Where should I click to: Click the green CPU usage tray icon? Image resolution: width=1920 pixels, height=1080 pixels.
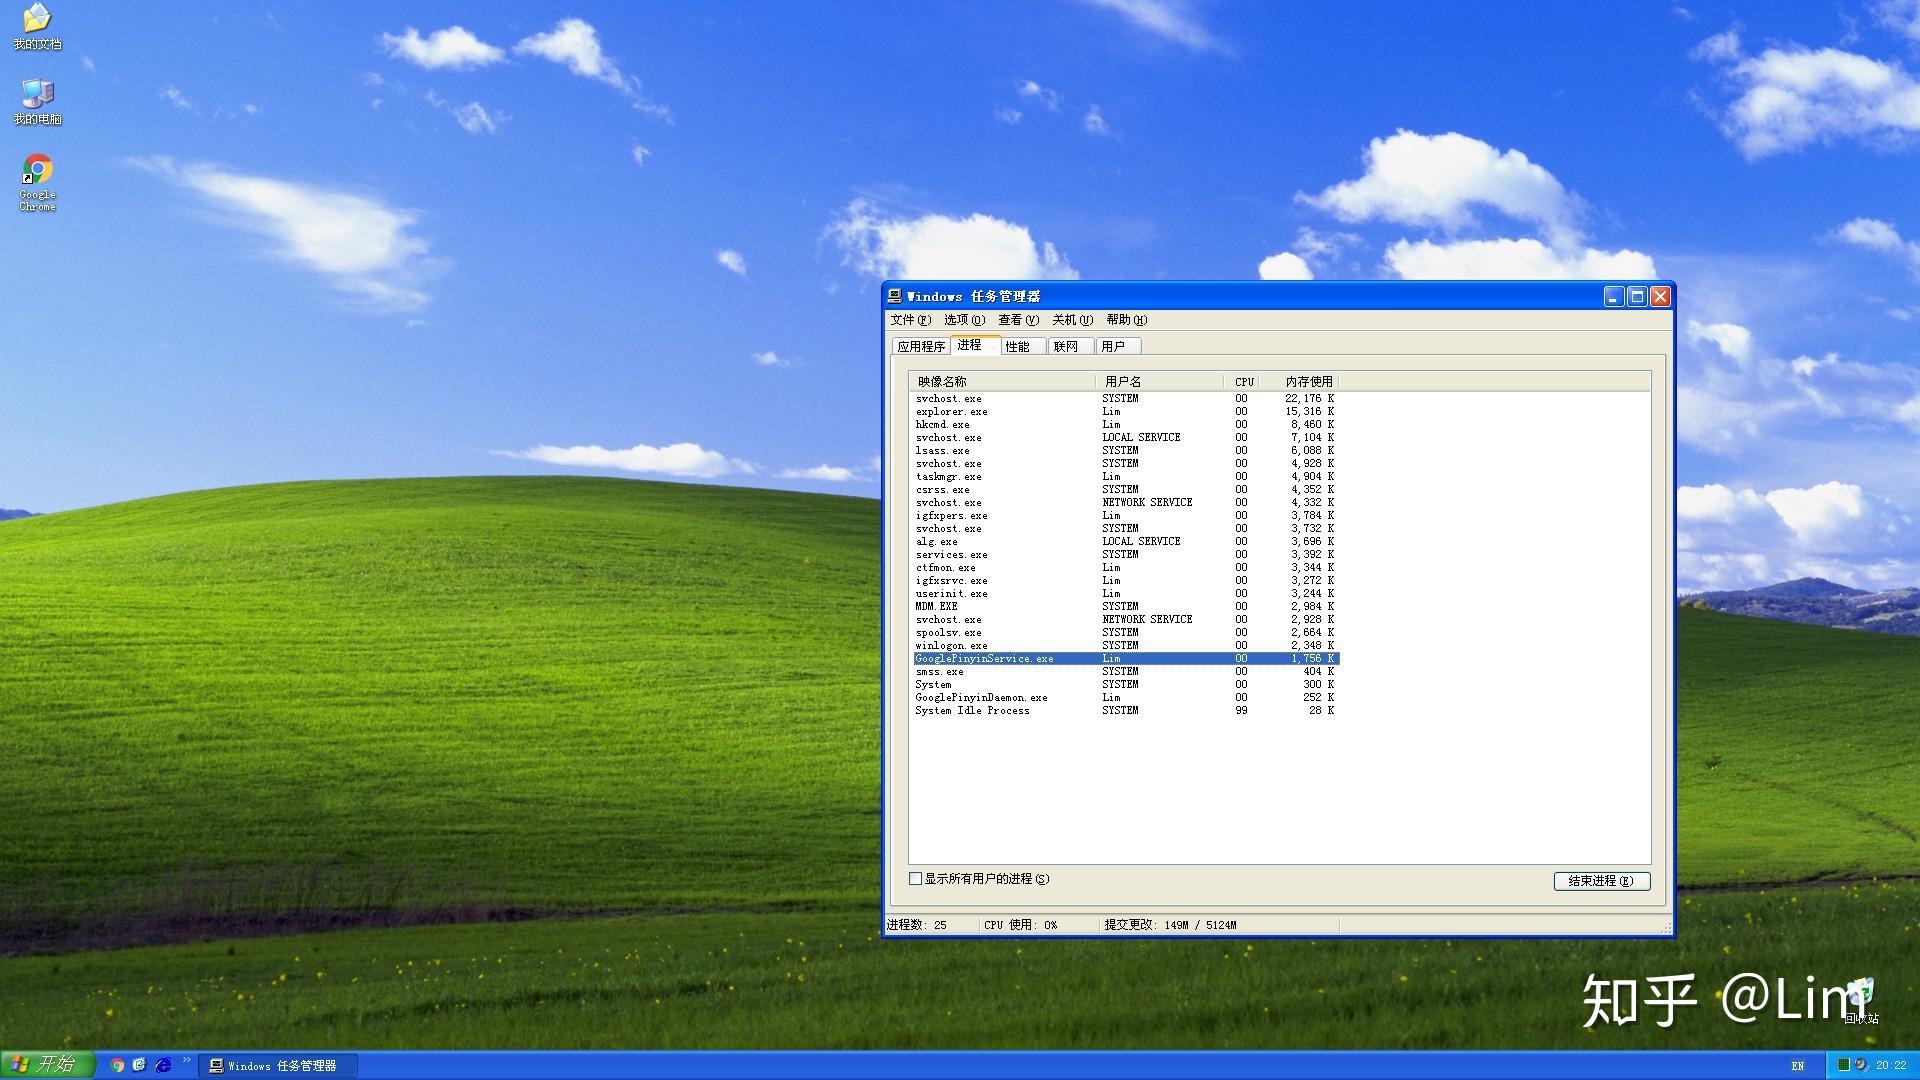click(x=1843, y=1065)
